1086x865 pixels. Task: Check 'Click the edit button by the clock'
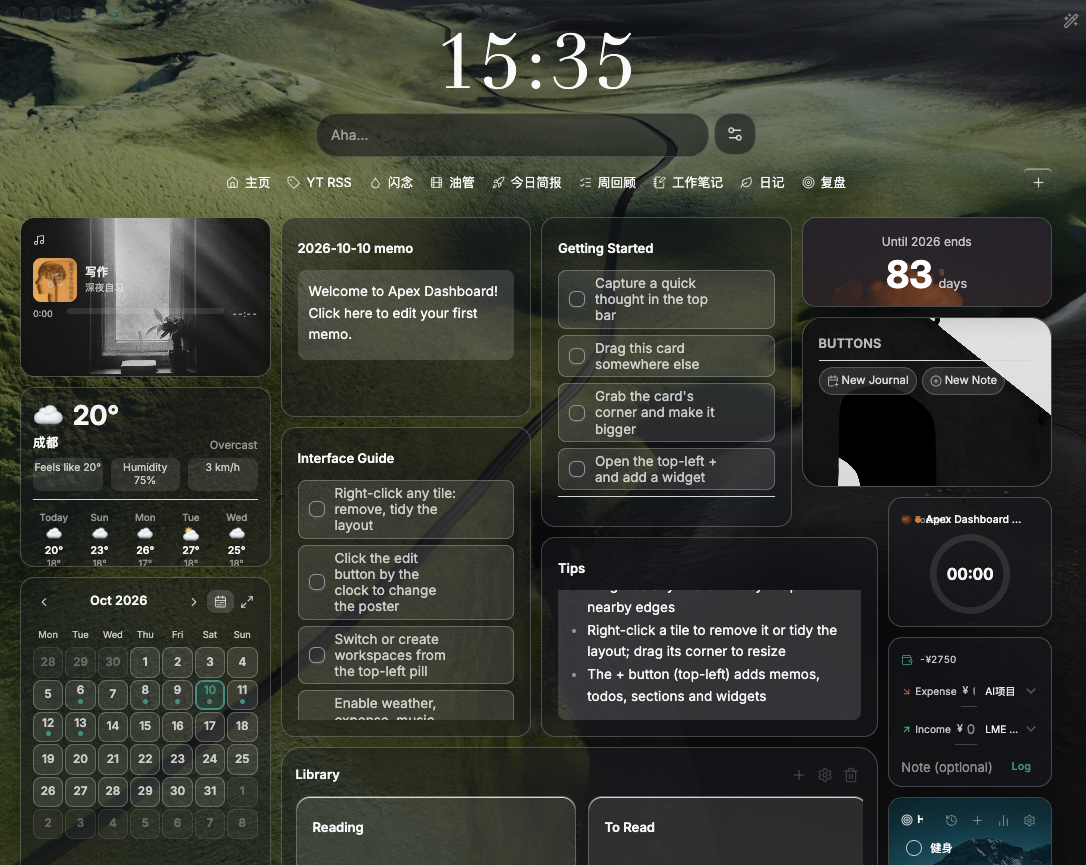coord(317,582)
